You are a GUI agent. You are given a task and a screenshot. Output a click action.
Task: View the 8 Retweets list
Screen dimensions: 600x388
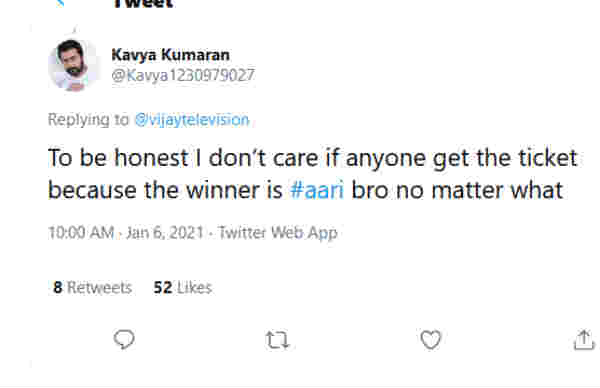[x=93, y=287]
